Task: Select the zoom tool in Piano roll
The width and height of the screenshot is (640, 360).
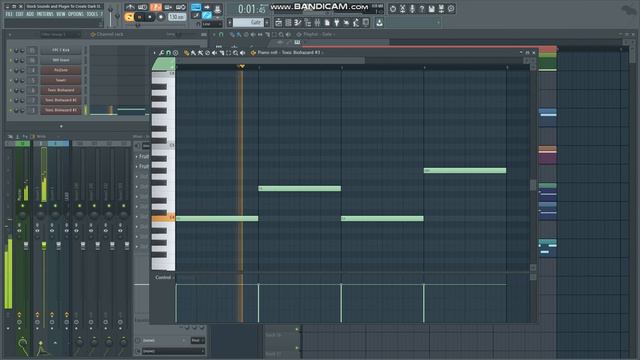Action: pyautogui.click(x=236, y=53)
